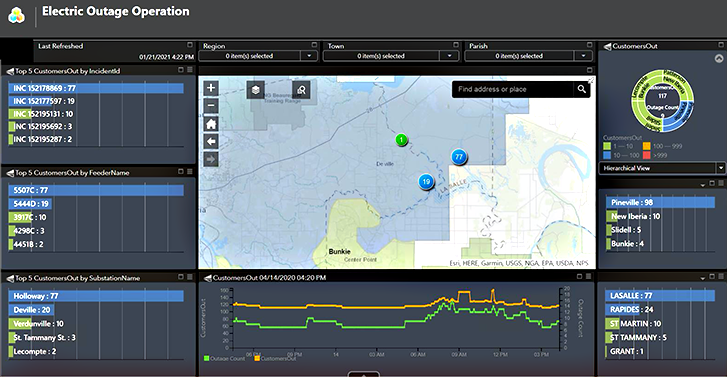Select the 19 outage cluster on map
The width and height of the screenshot is (727, 377).
pyautogui.click(x=426, y=181)
